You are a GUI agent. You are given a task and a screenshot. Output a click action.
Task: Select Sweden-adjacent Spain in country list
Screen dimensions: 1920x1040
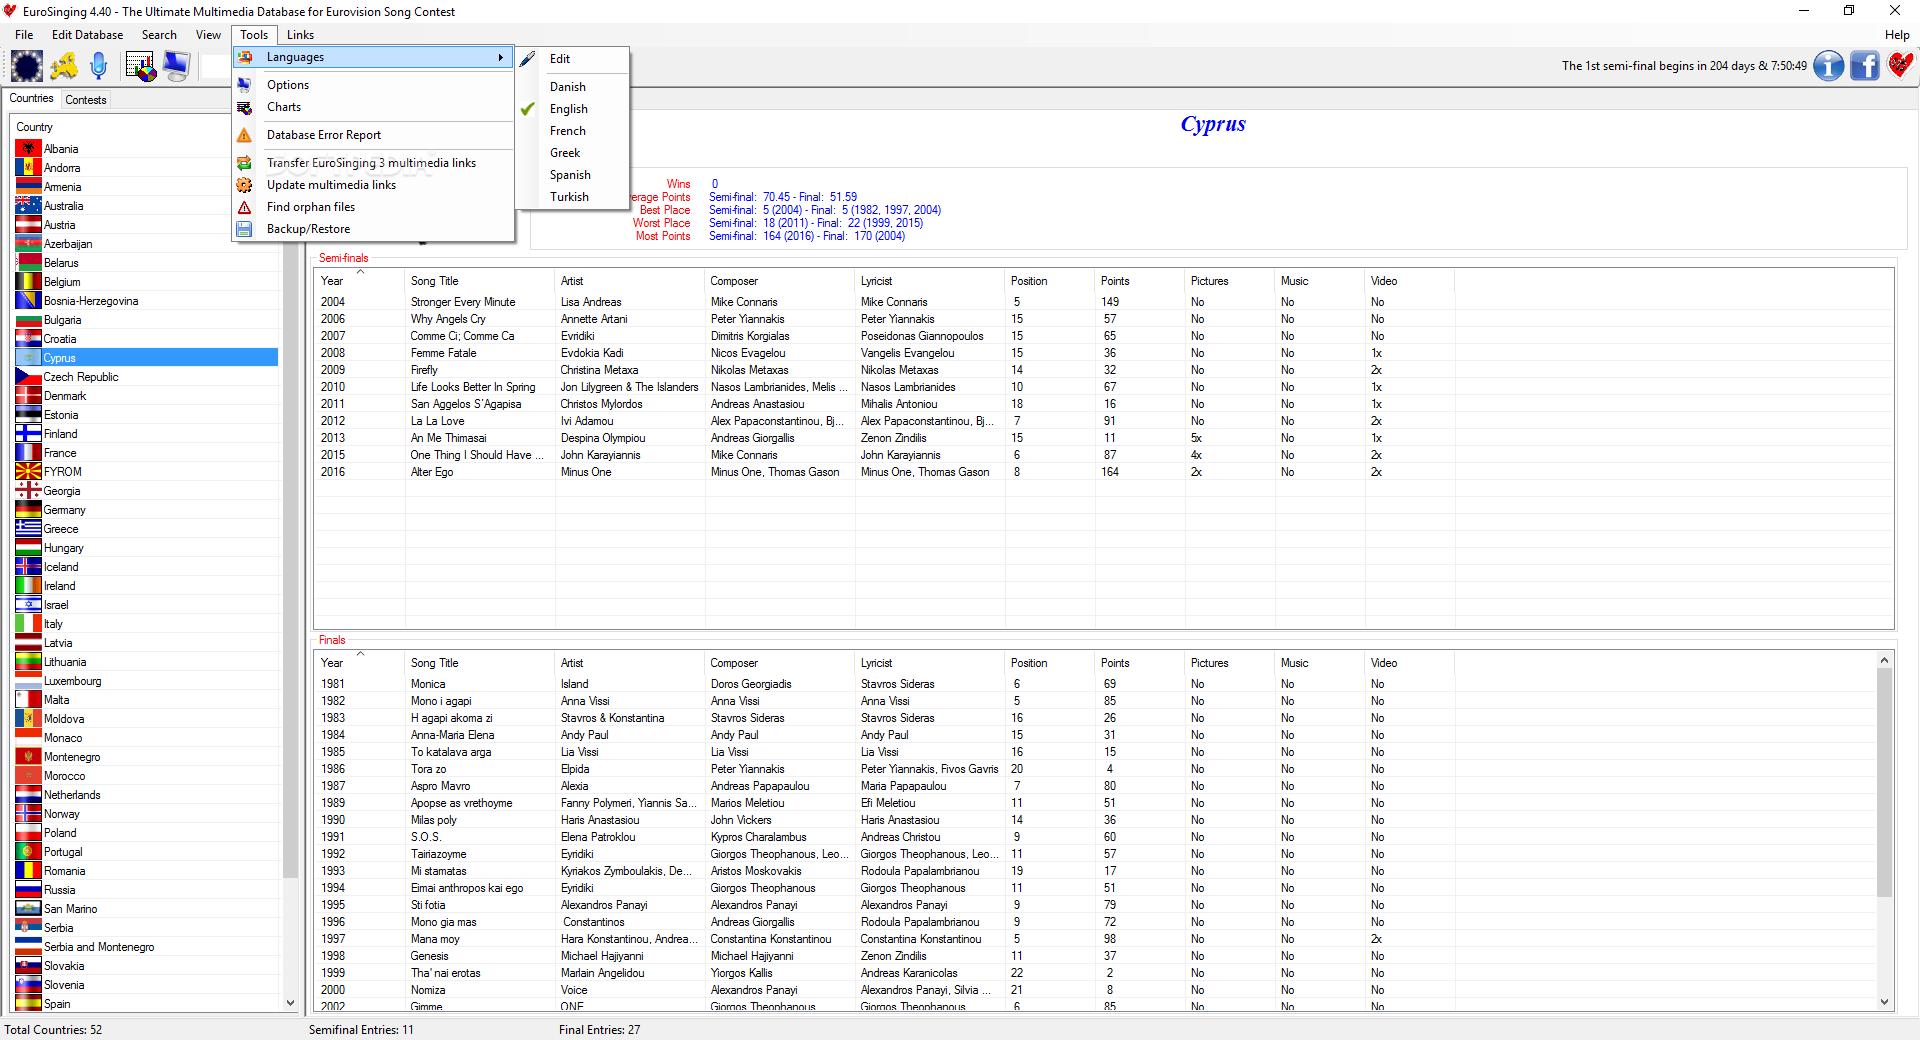146,1003
